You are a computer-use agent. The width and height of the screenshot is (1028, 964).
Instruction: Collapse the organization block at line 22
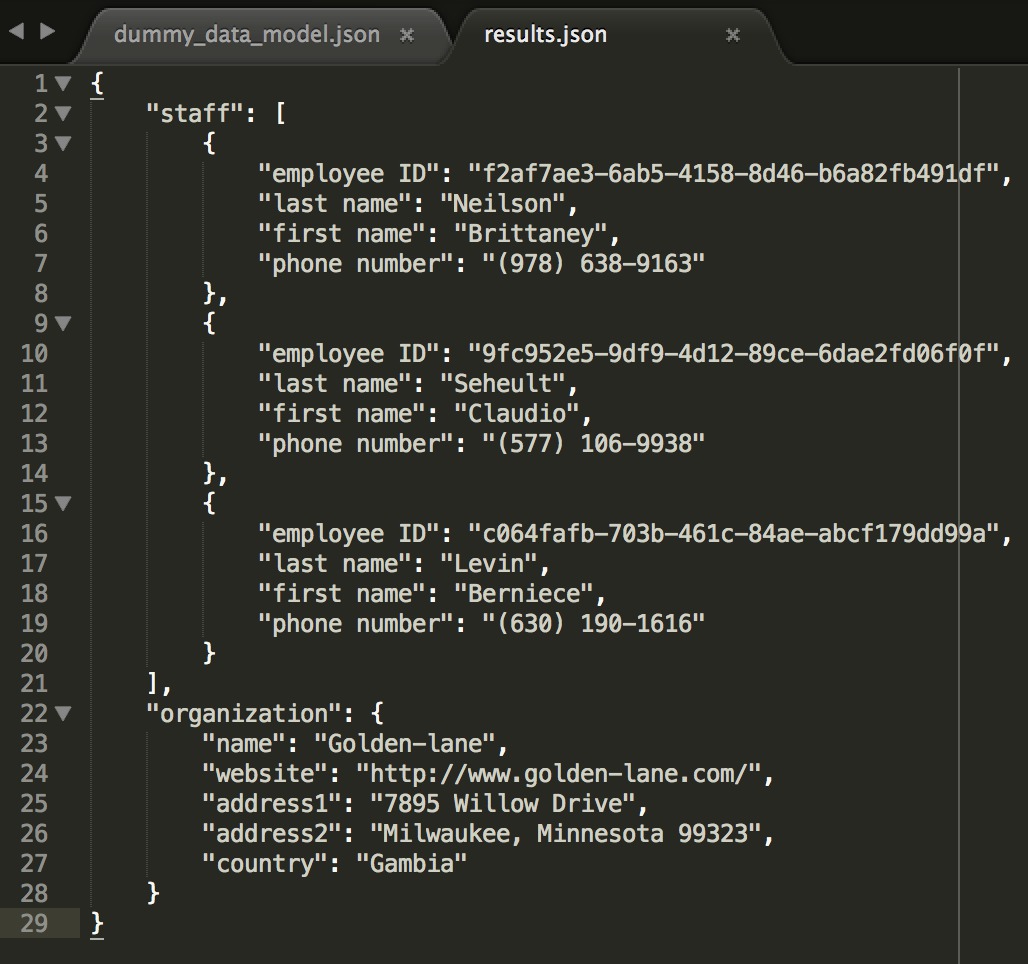[63, 713]
